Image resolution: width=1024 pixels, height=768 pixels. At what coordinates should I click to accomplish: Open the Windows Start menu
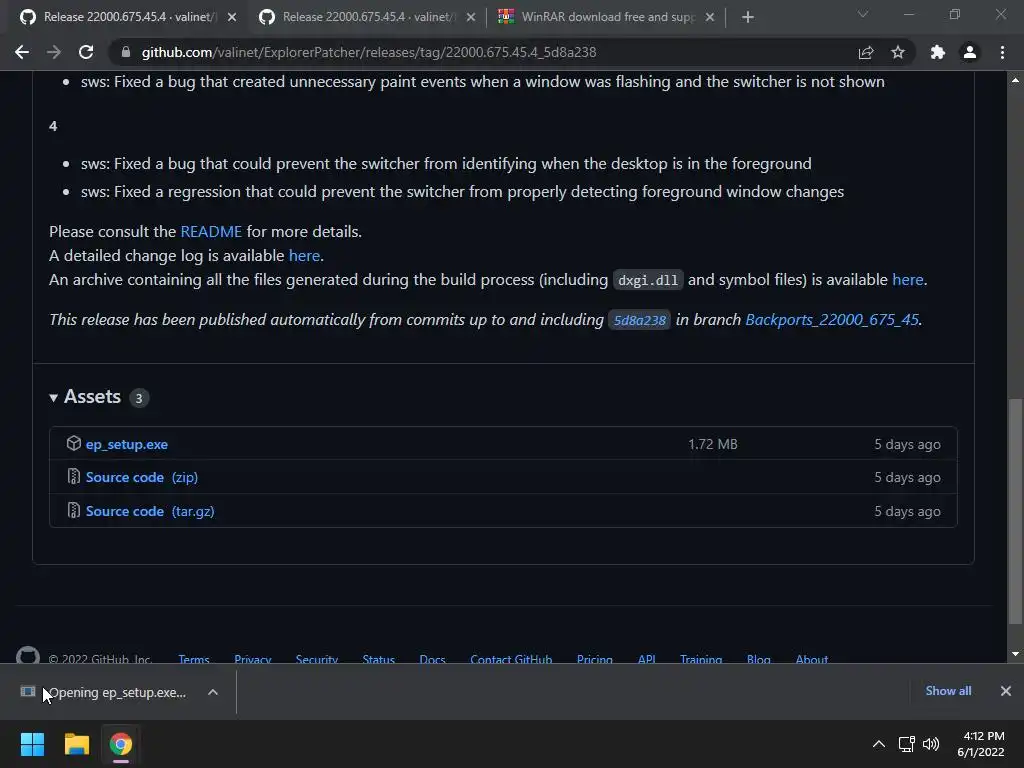(x=32, y=744)
